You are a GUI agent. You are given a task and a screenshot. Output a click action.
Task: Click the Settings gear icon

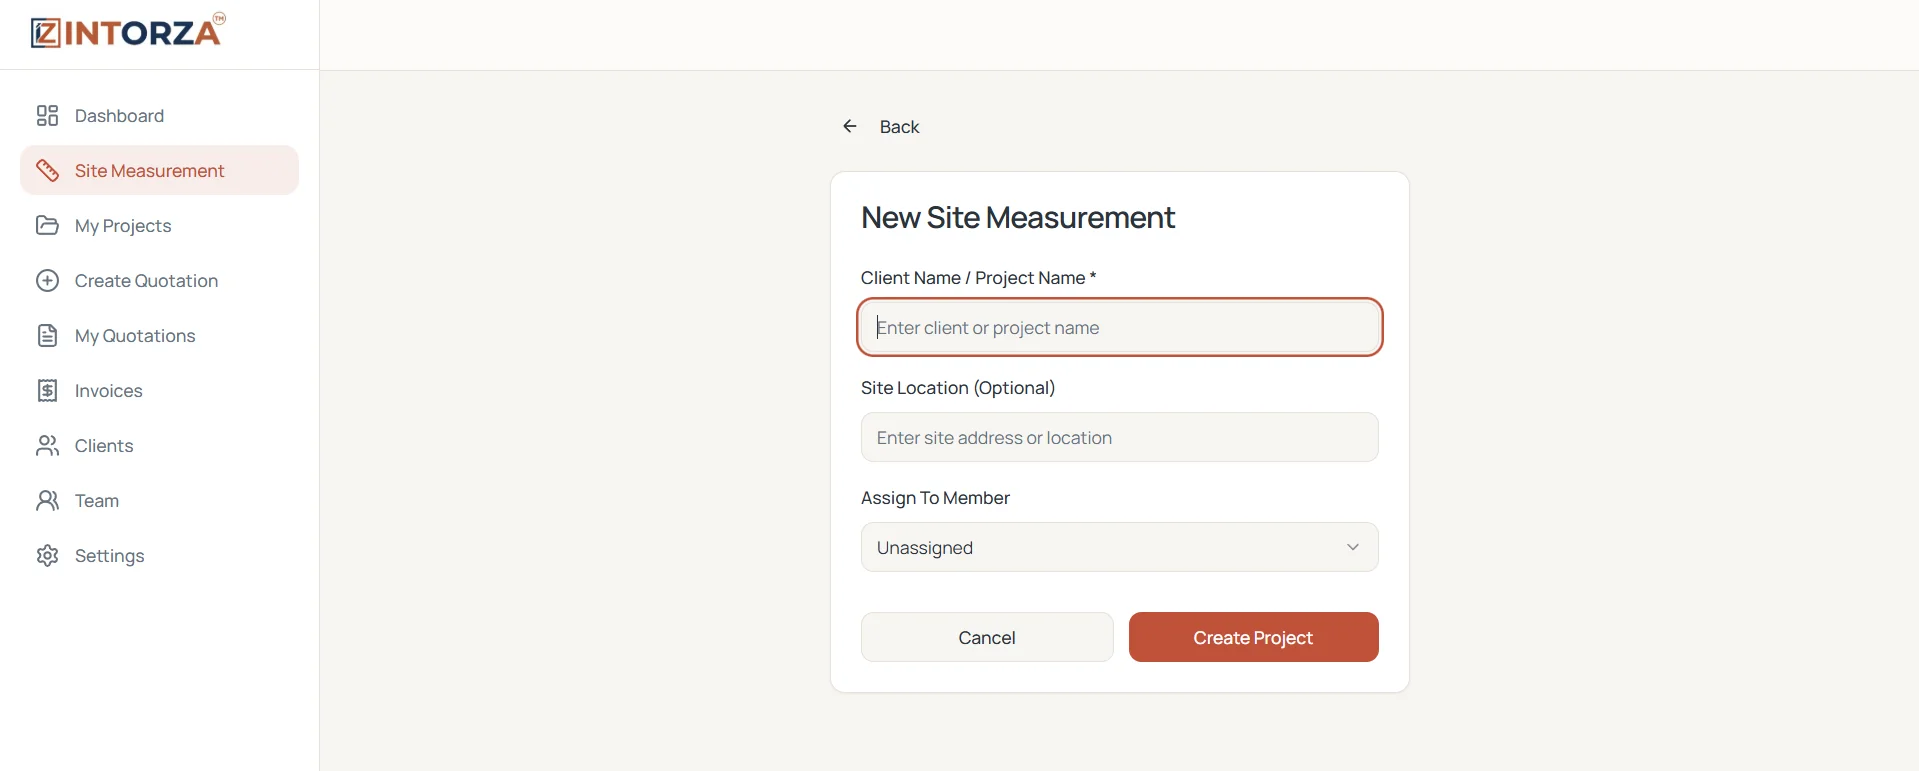pyautogui.click(x=47, y=556)
